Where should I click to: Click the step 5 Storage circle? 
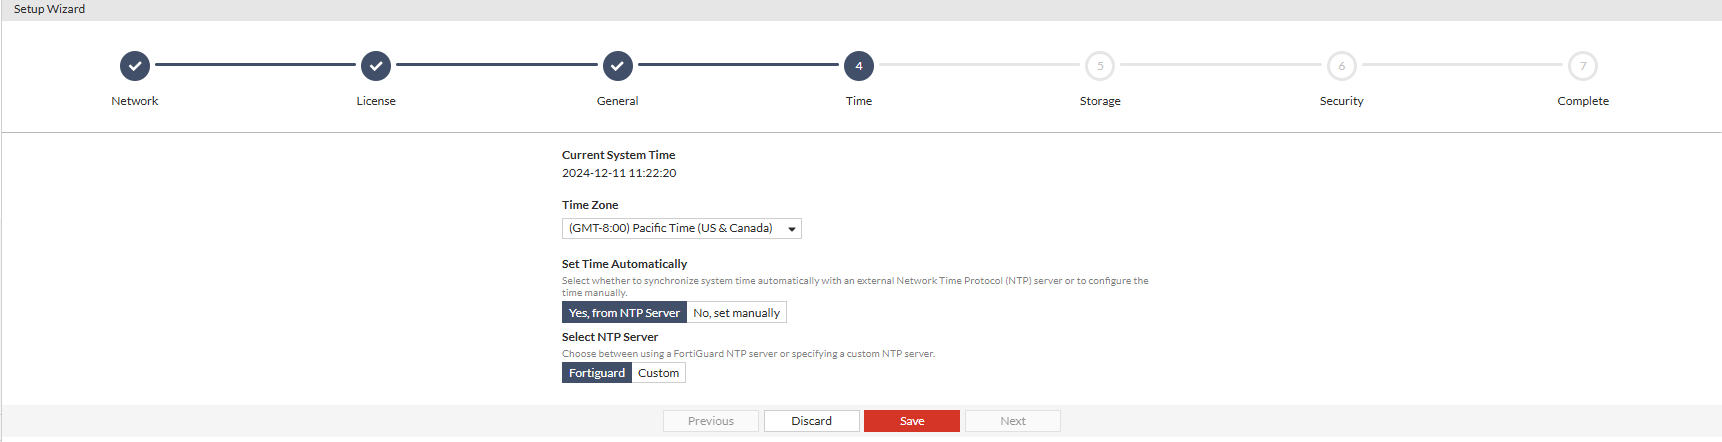click(1100, 66)
